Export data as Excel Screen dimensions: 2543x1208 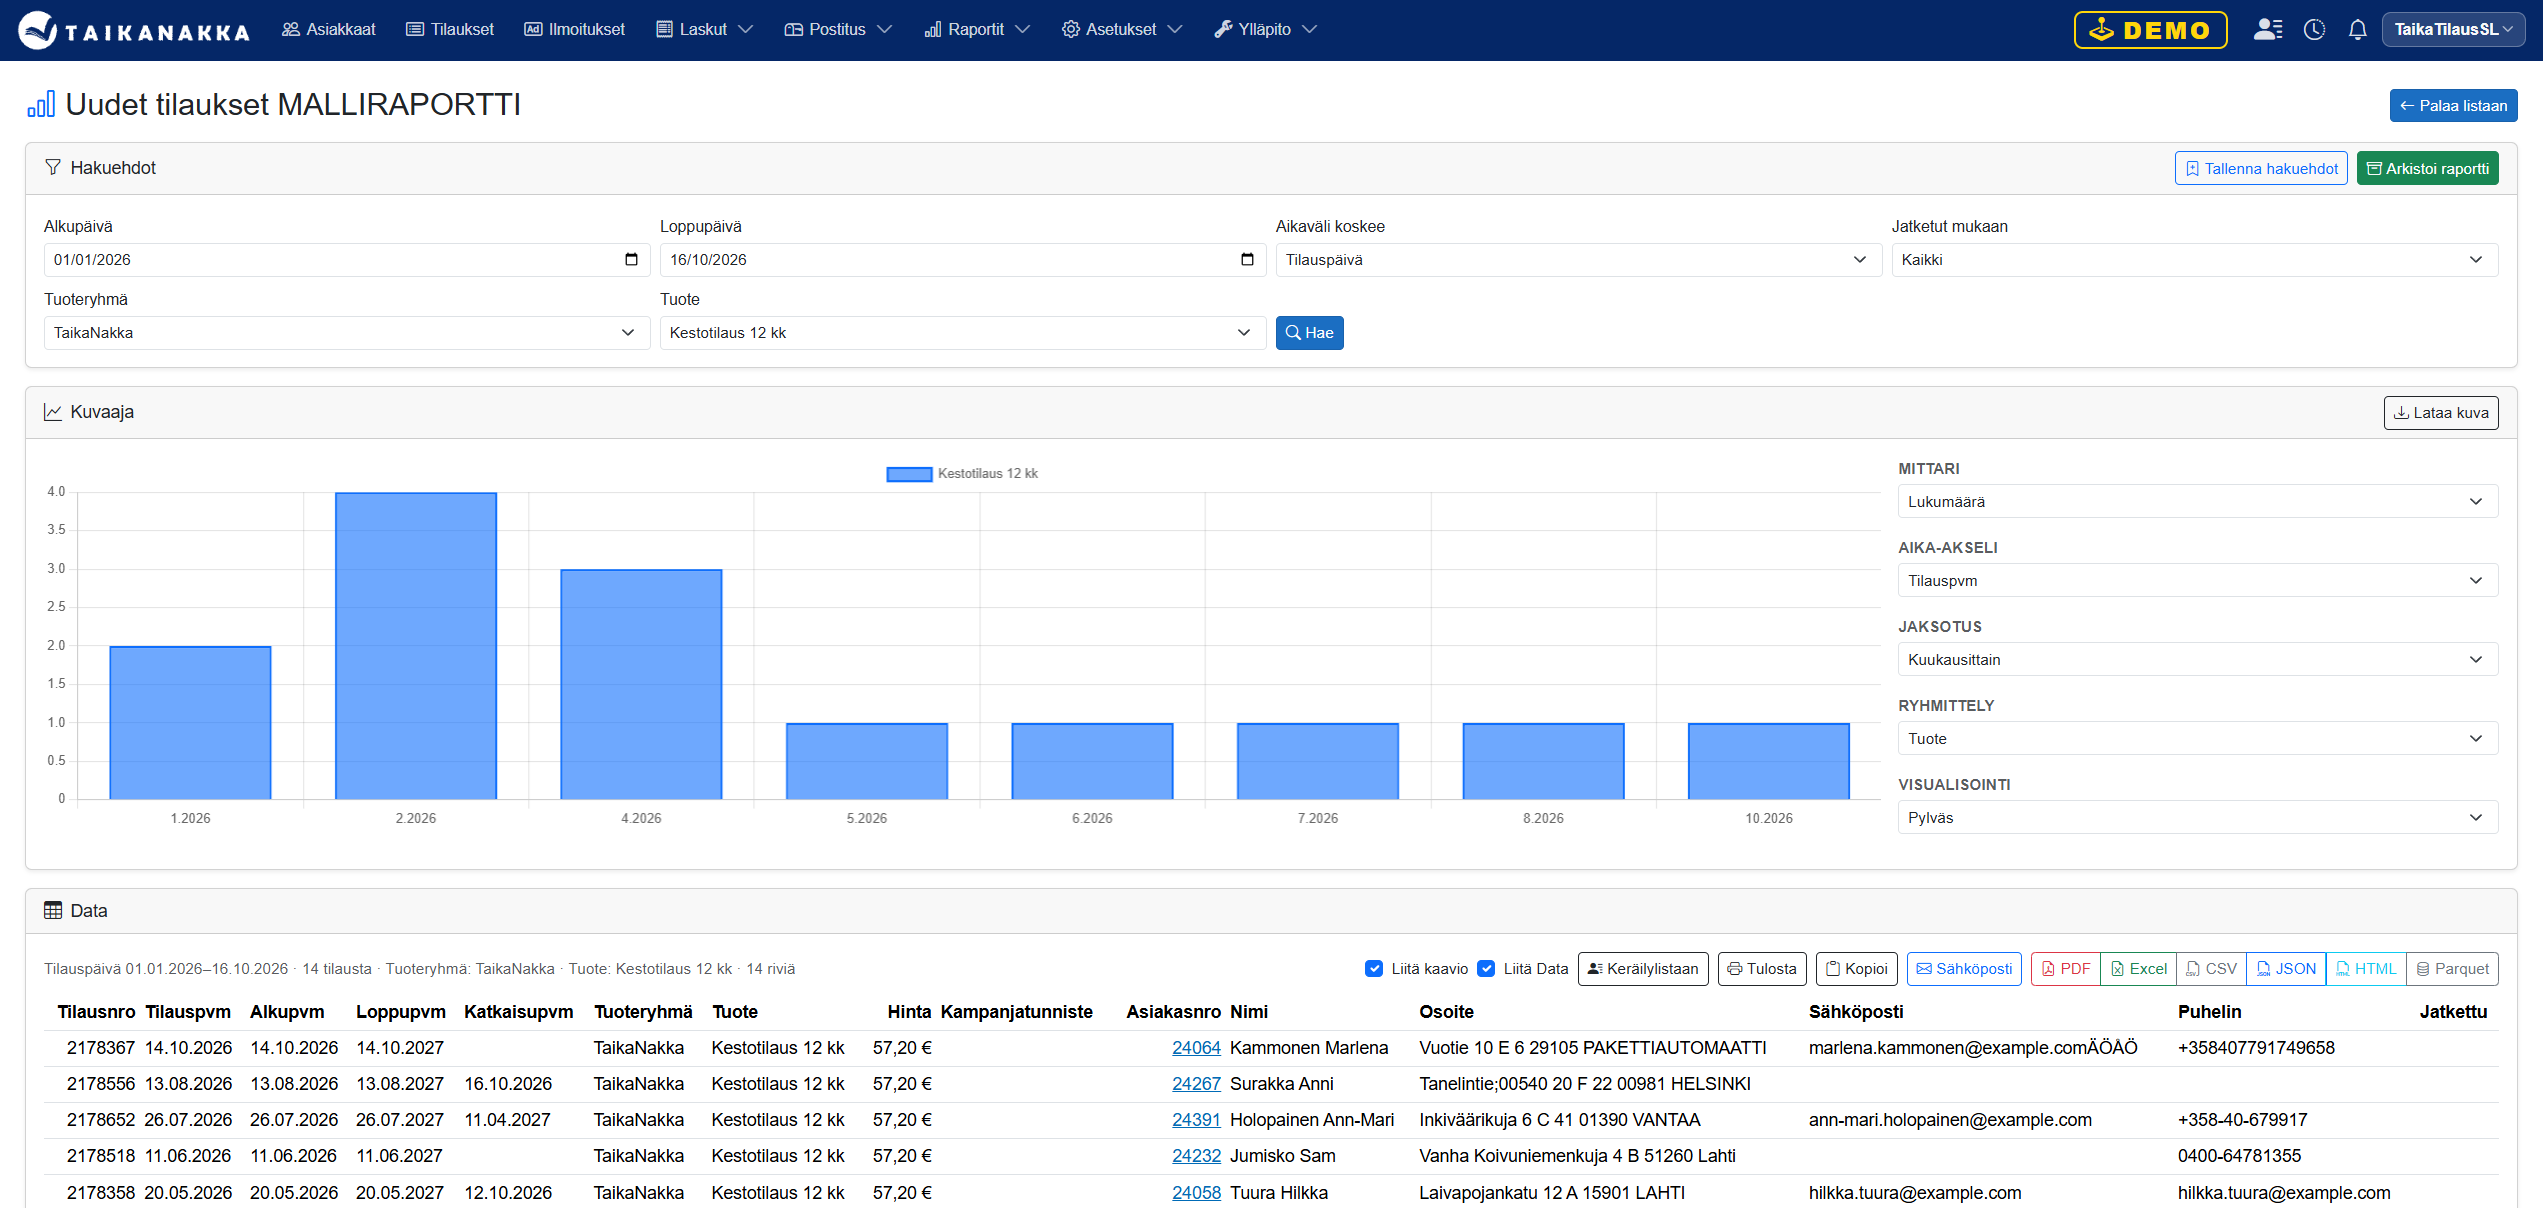(x=2138, y=969)
